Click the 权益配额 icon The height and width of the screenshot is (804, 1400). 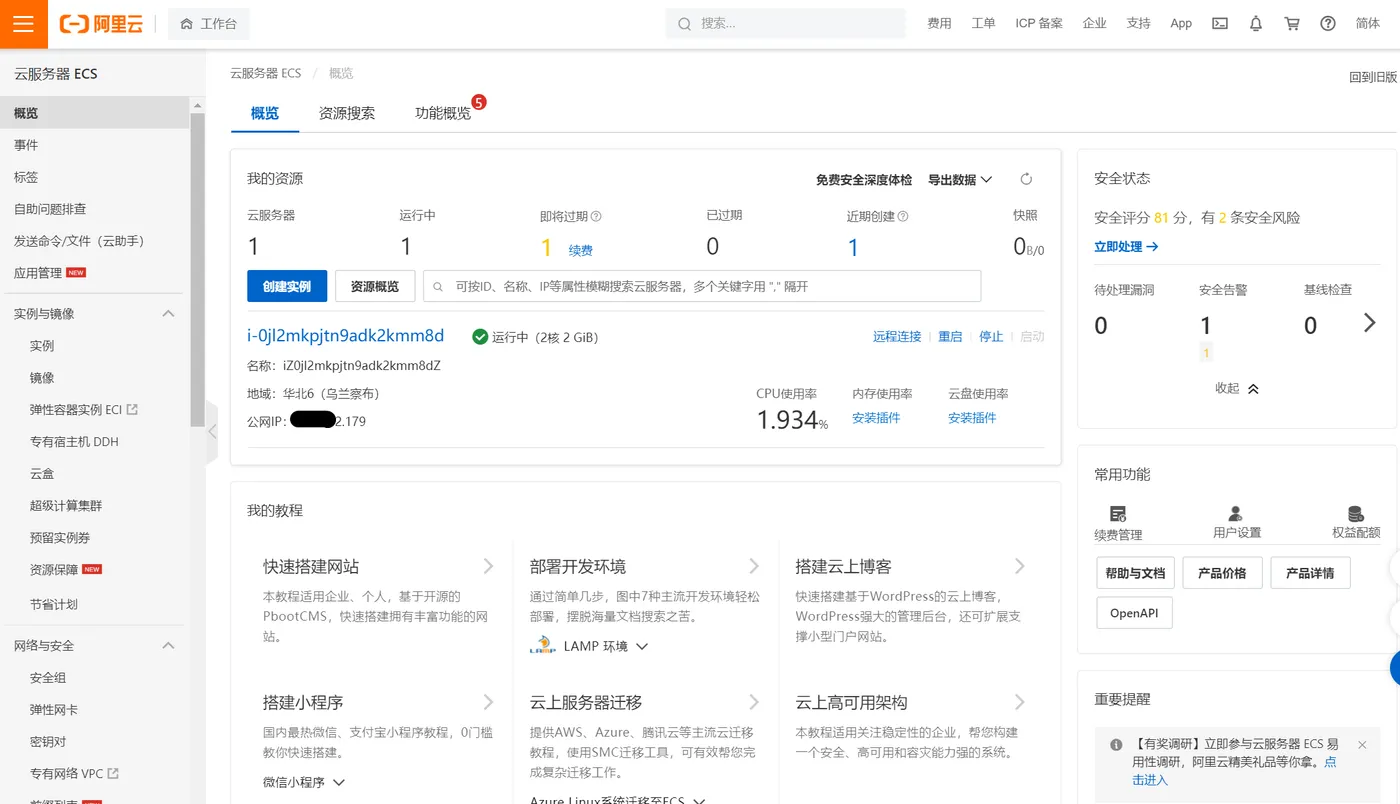1356,514
